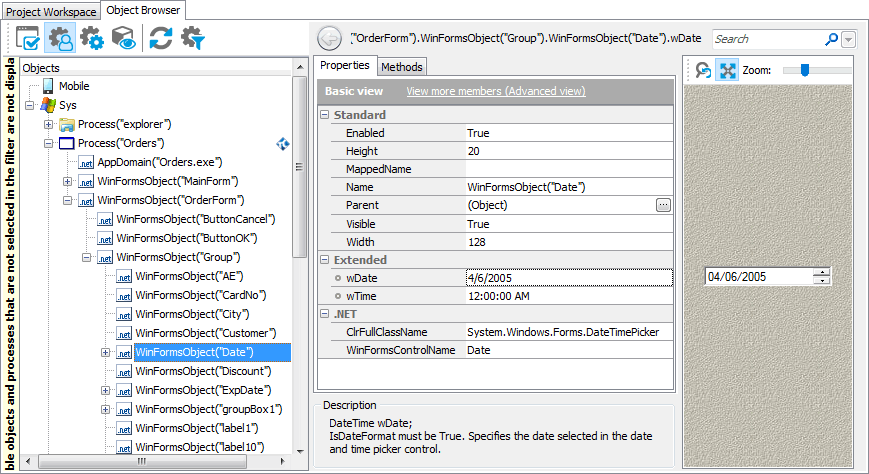869x474 pixels.
Task: Click the gear-with-funnel filter icon
Action: pos(191,39)
